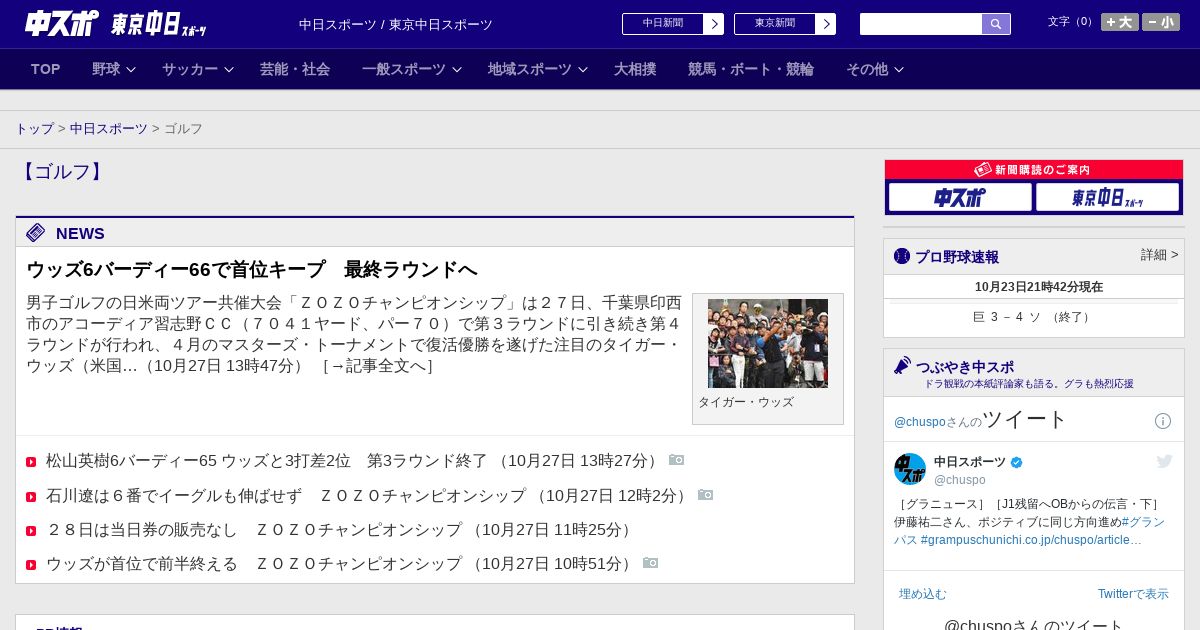Screen dimensions: 1200x630
Task: Click the 記事全文へ read-more link
Action: [377, 366]
